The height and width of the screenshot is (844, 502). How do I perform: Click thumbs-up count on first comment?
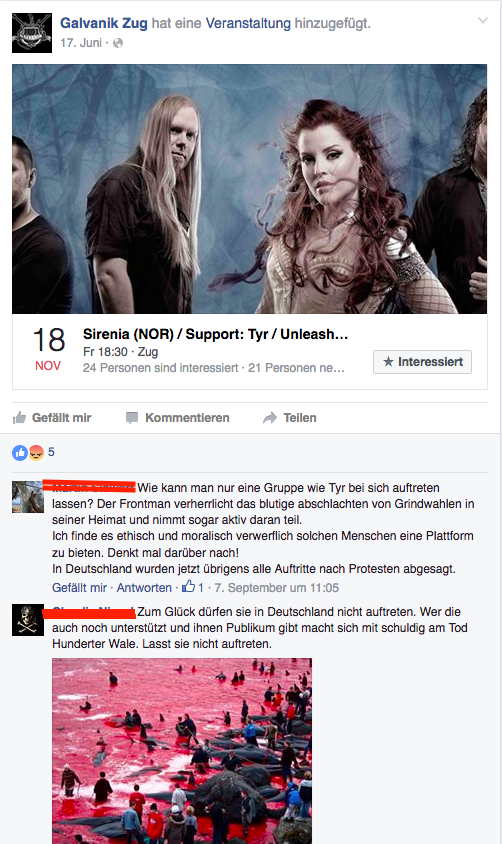193,587
